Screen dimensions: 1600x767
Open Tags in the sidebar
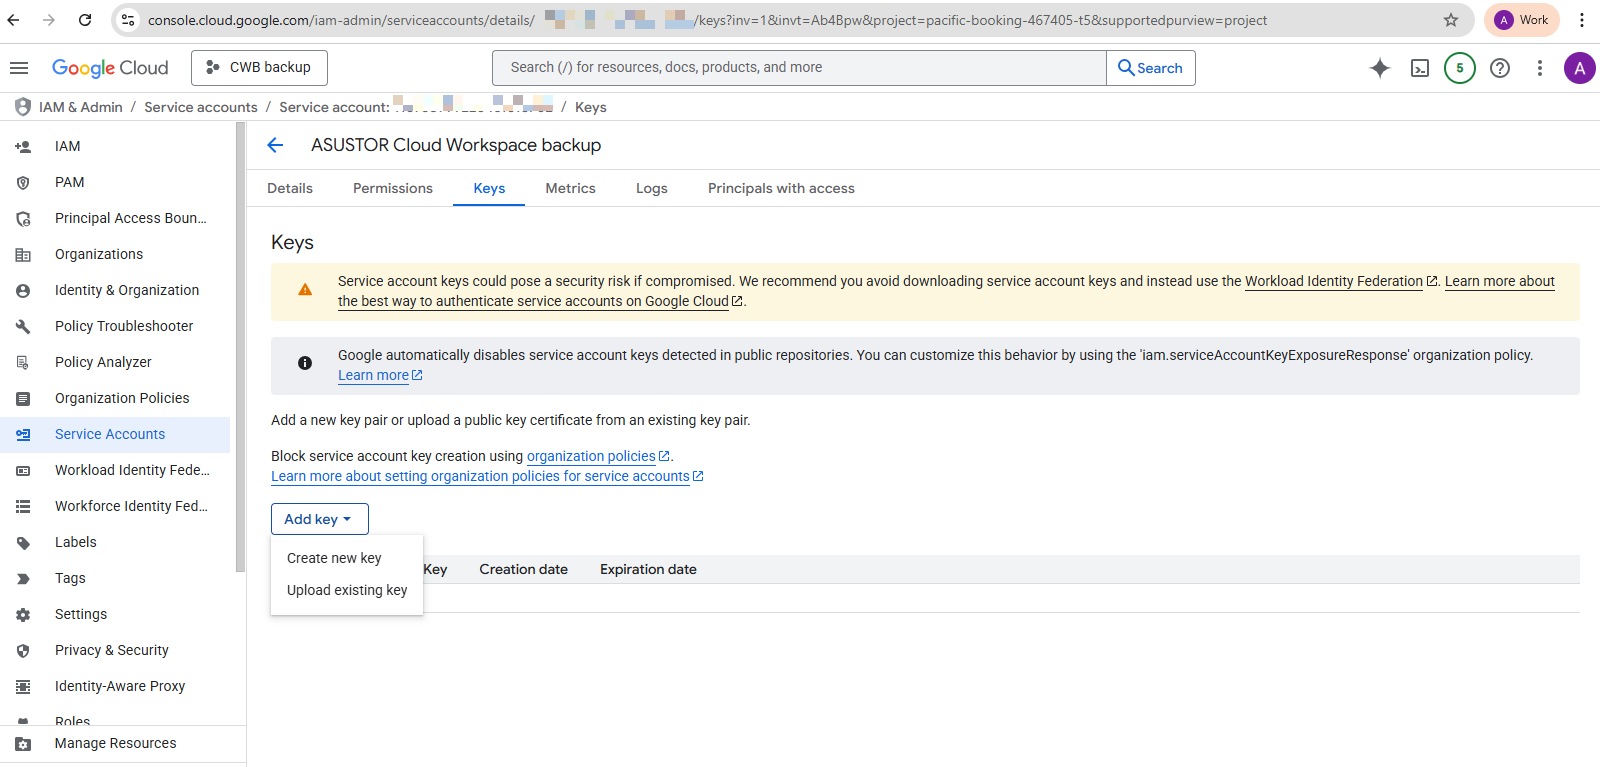[115, 578]
